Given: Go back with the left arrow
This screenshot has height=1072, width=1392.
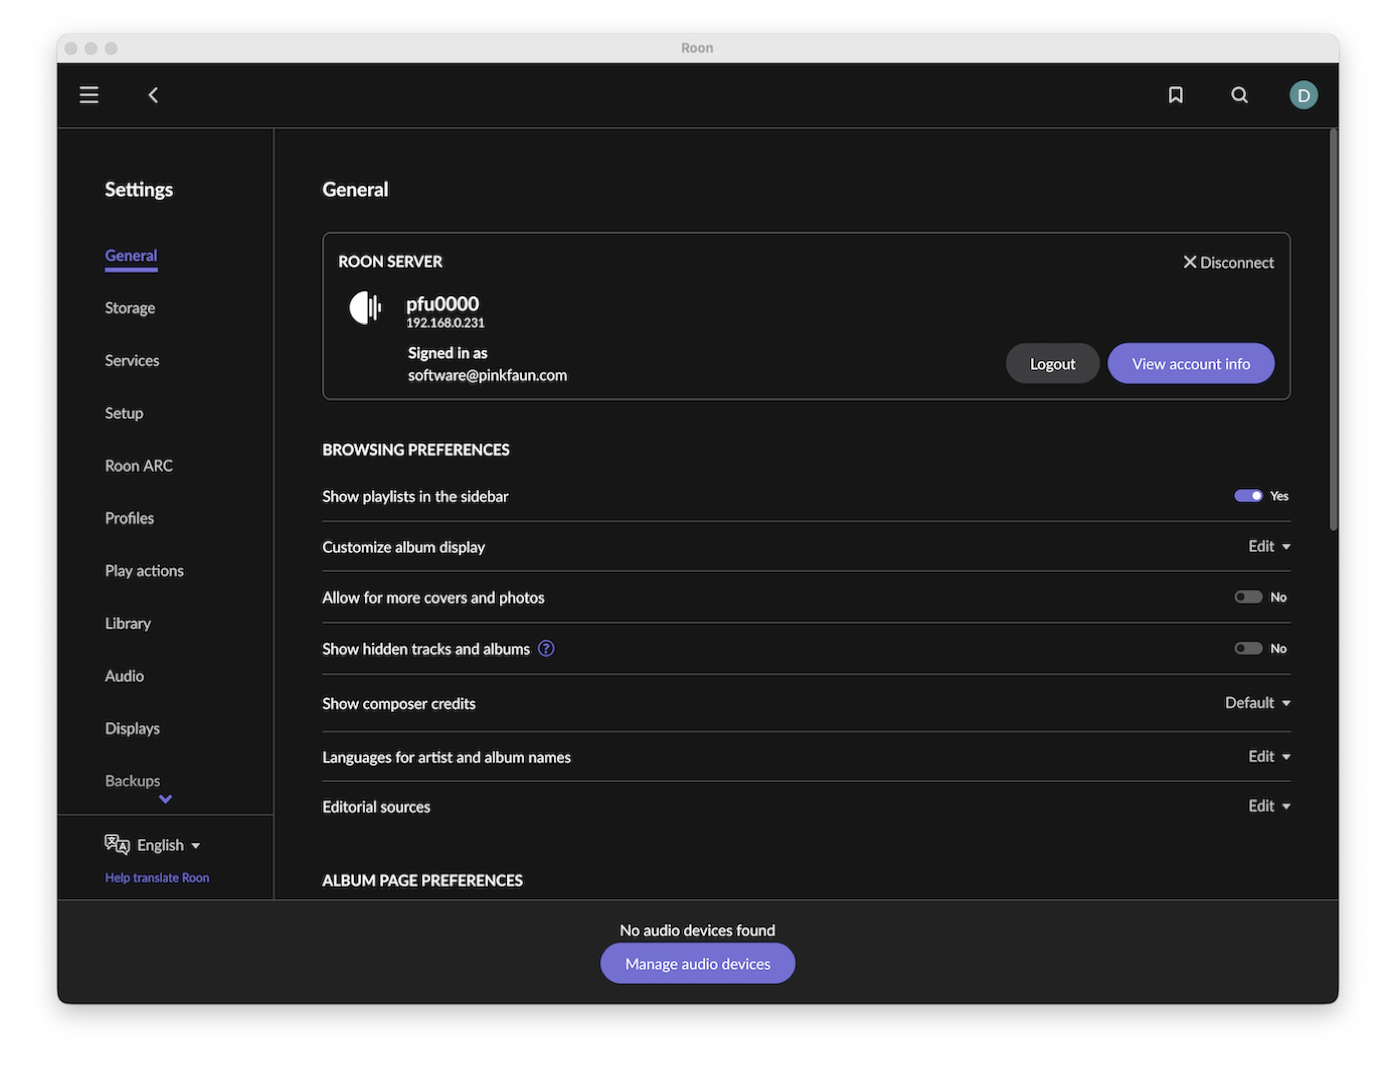Looking at the screenshot, I should click(153, 95).
